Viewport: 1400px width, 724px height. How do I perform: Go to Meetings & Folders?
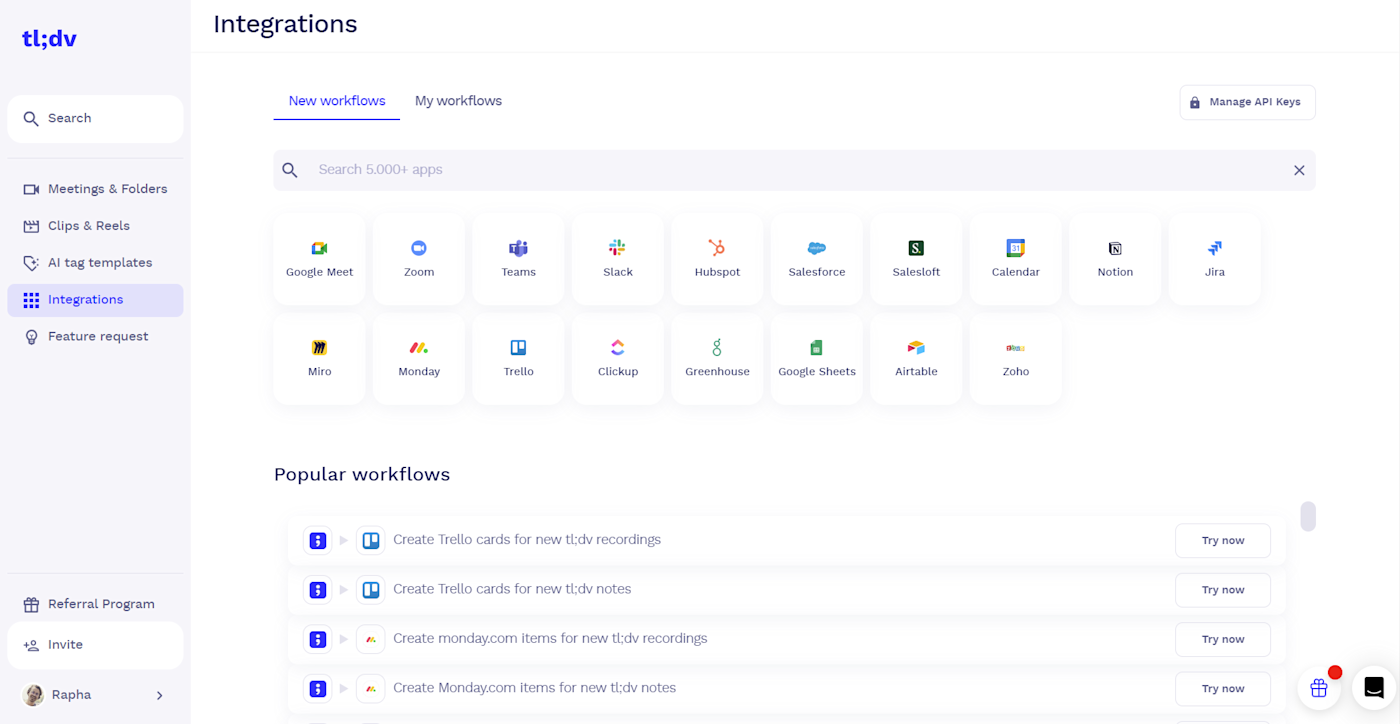click(x=95, y=189)
